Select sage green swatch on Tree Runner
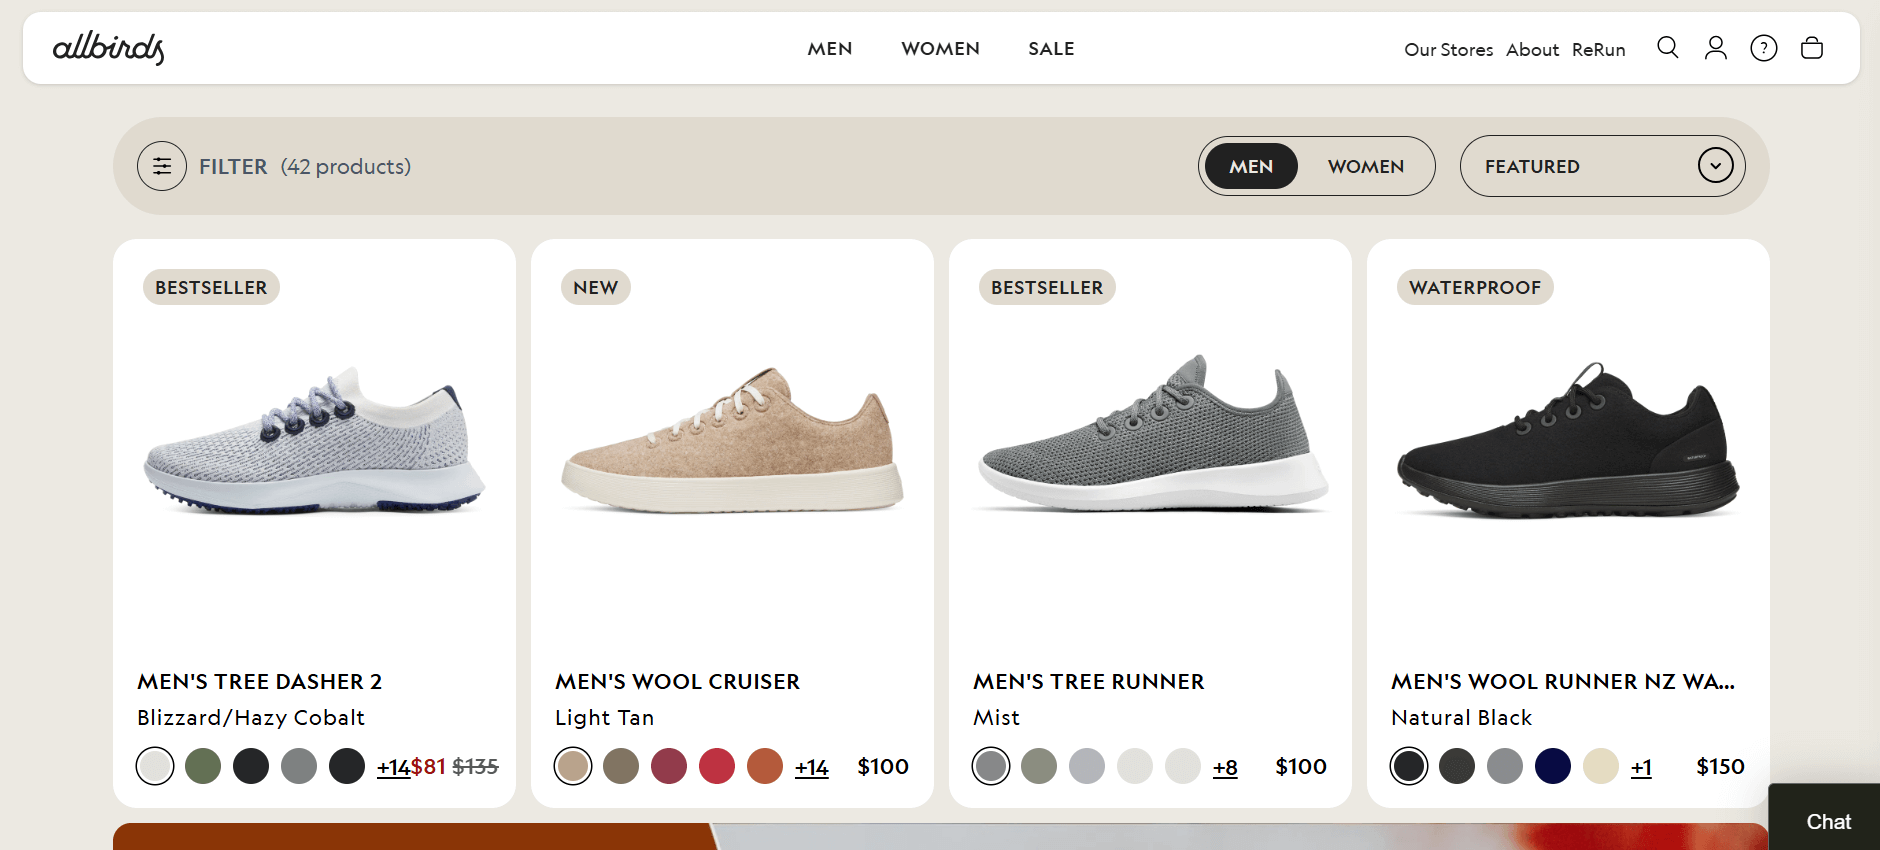 (1039, 766)
